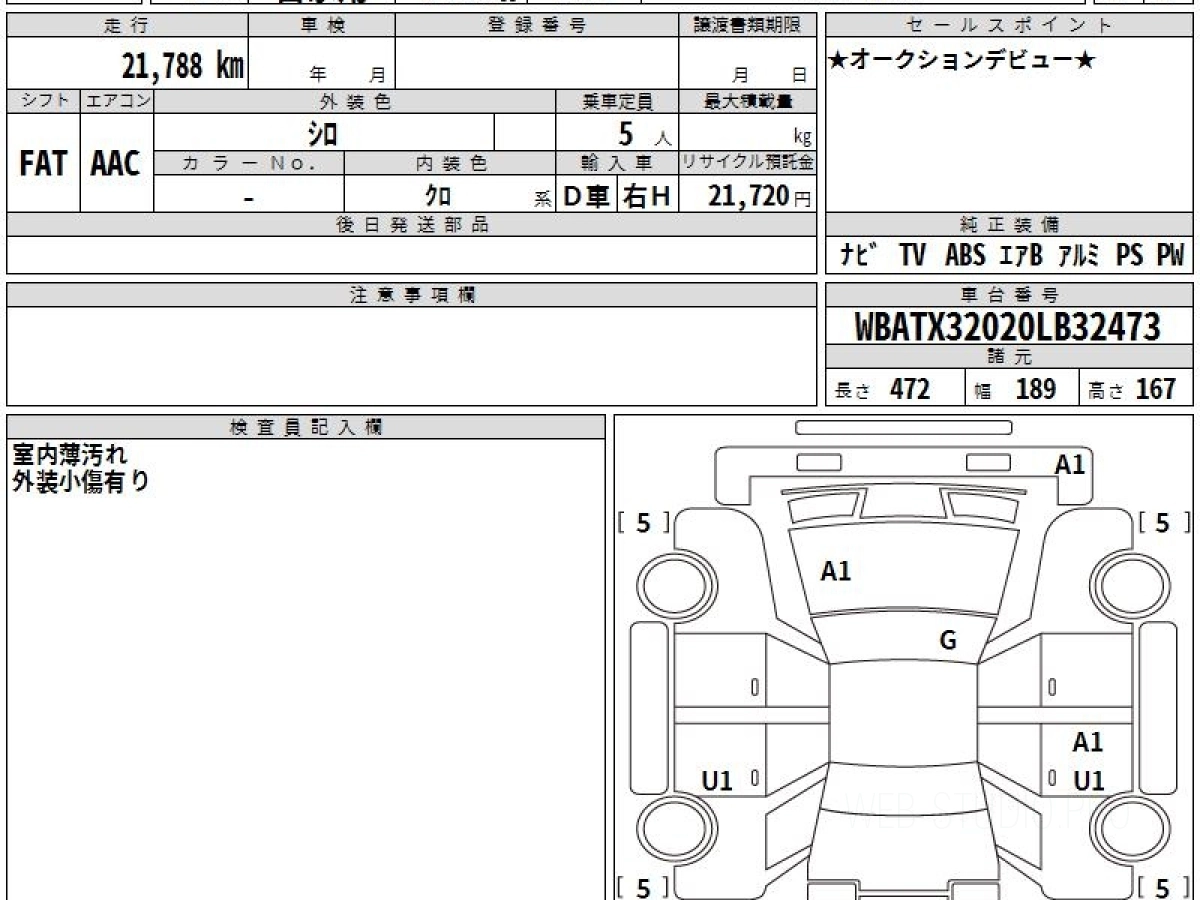Viewport: 1200px width, 900px height.
Task: Select the 乗車定員 header
Action: (x=618, y=101)
